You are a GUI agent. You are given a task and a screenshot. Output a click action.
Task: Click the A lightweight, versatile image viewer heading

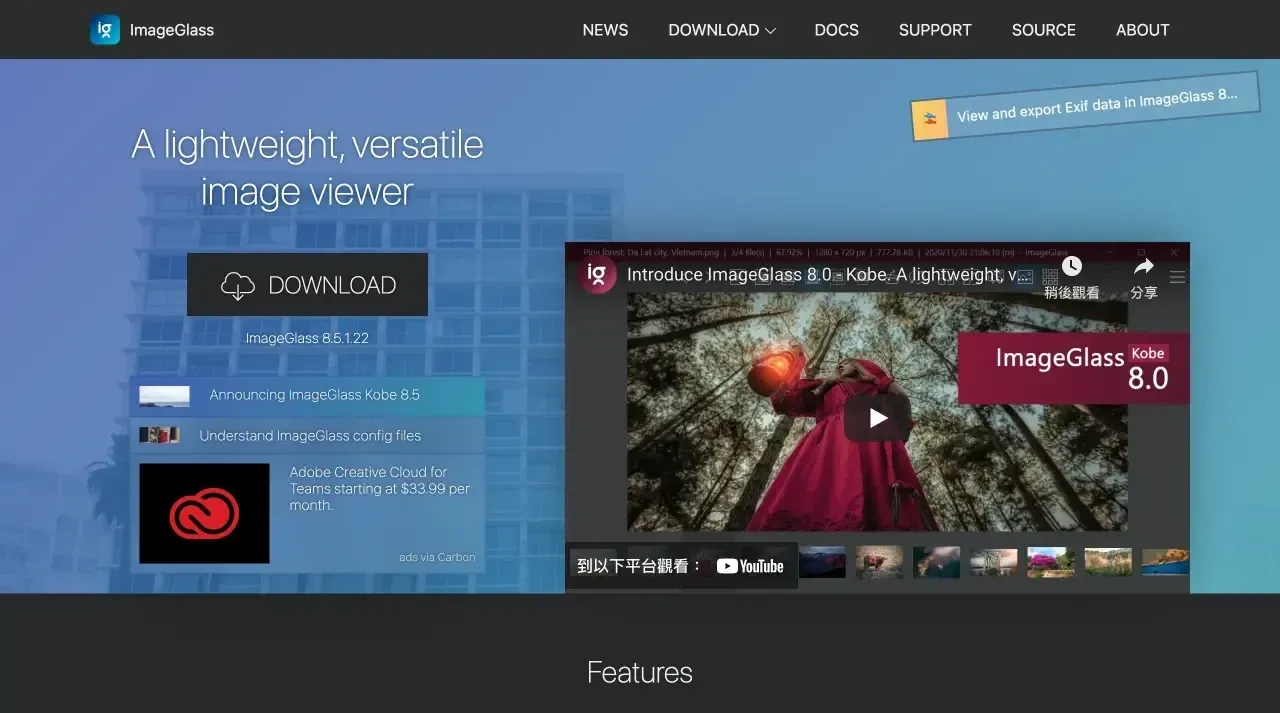coord(307,168)
